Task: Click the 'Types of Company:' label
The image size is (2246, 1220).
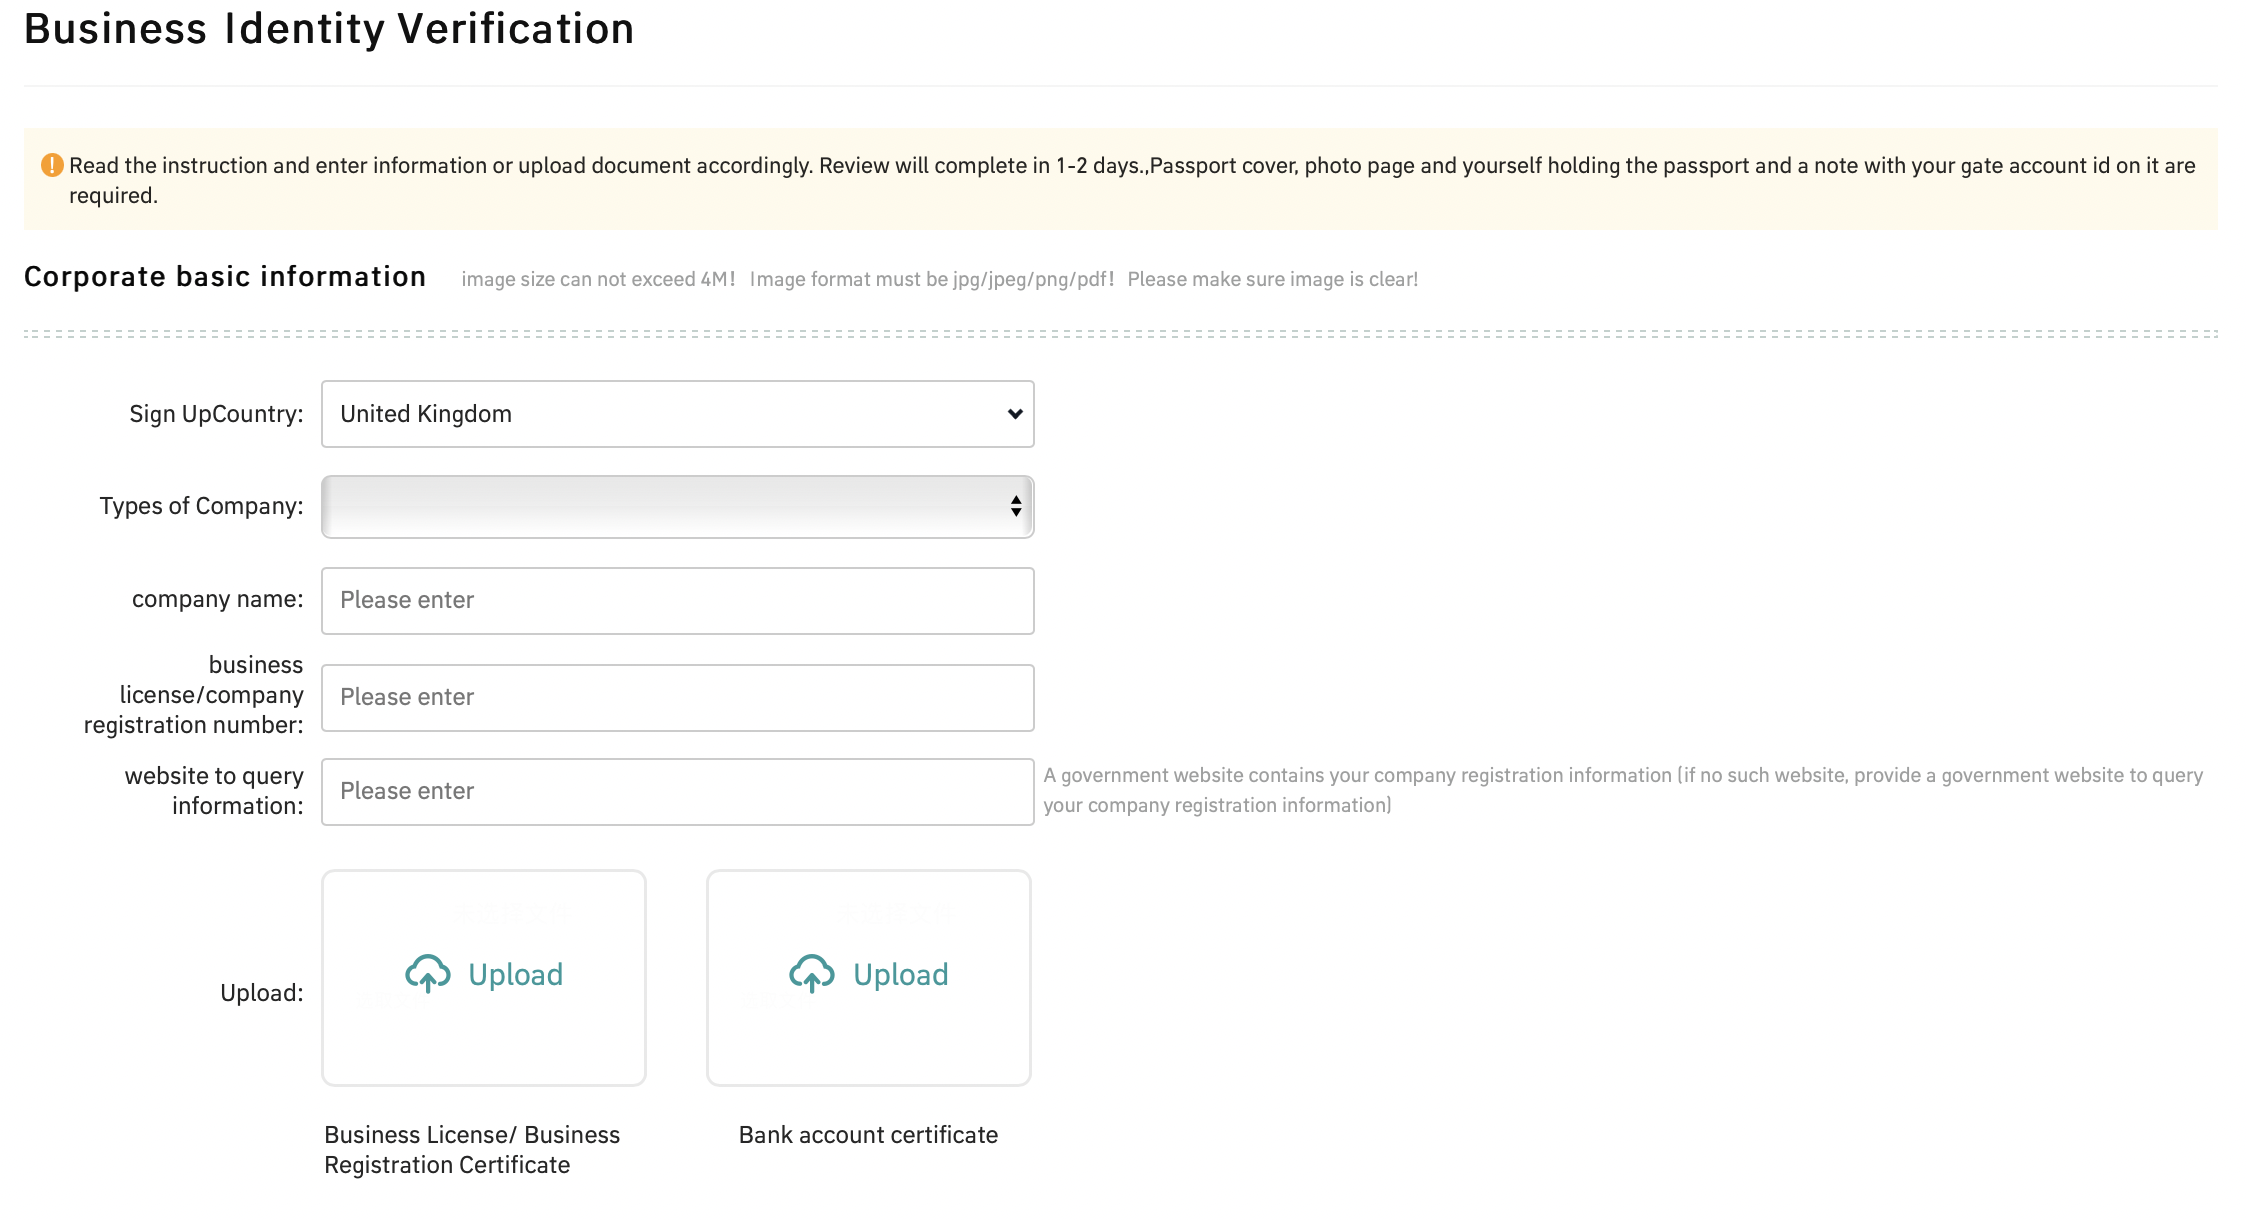Action: click(x=201, y=506)
